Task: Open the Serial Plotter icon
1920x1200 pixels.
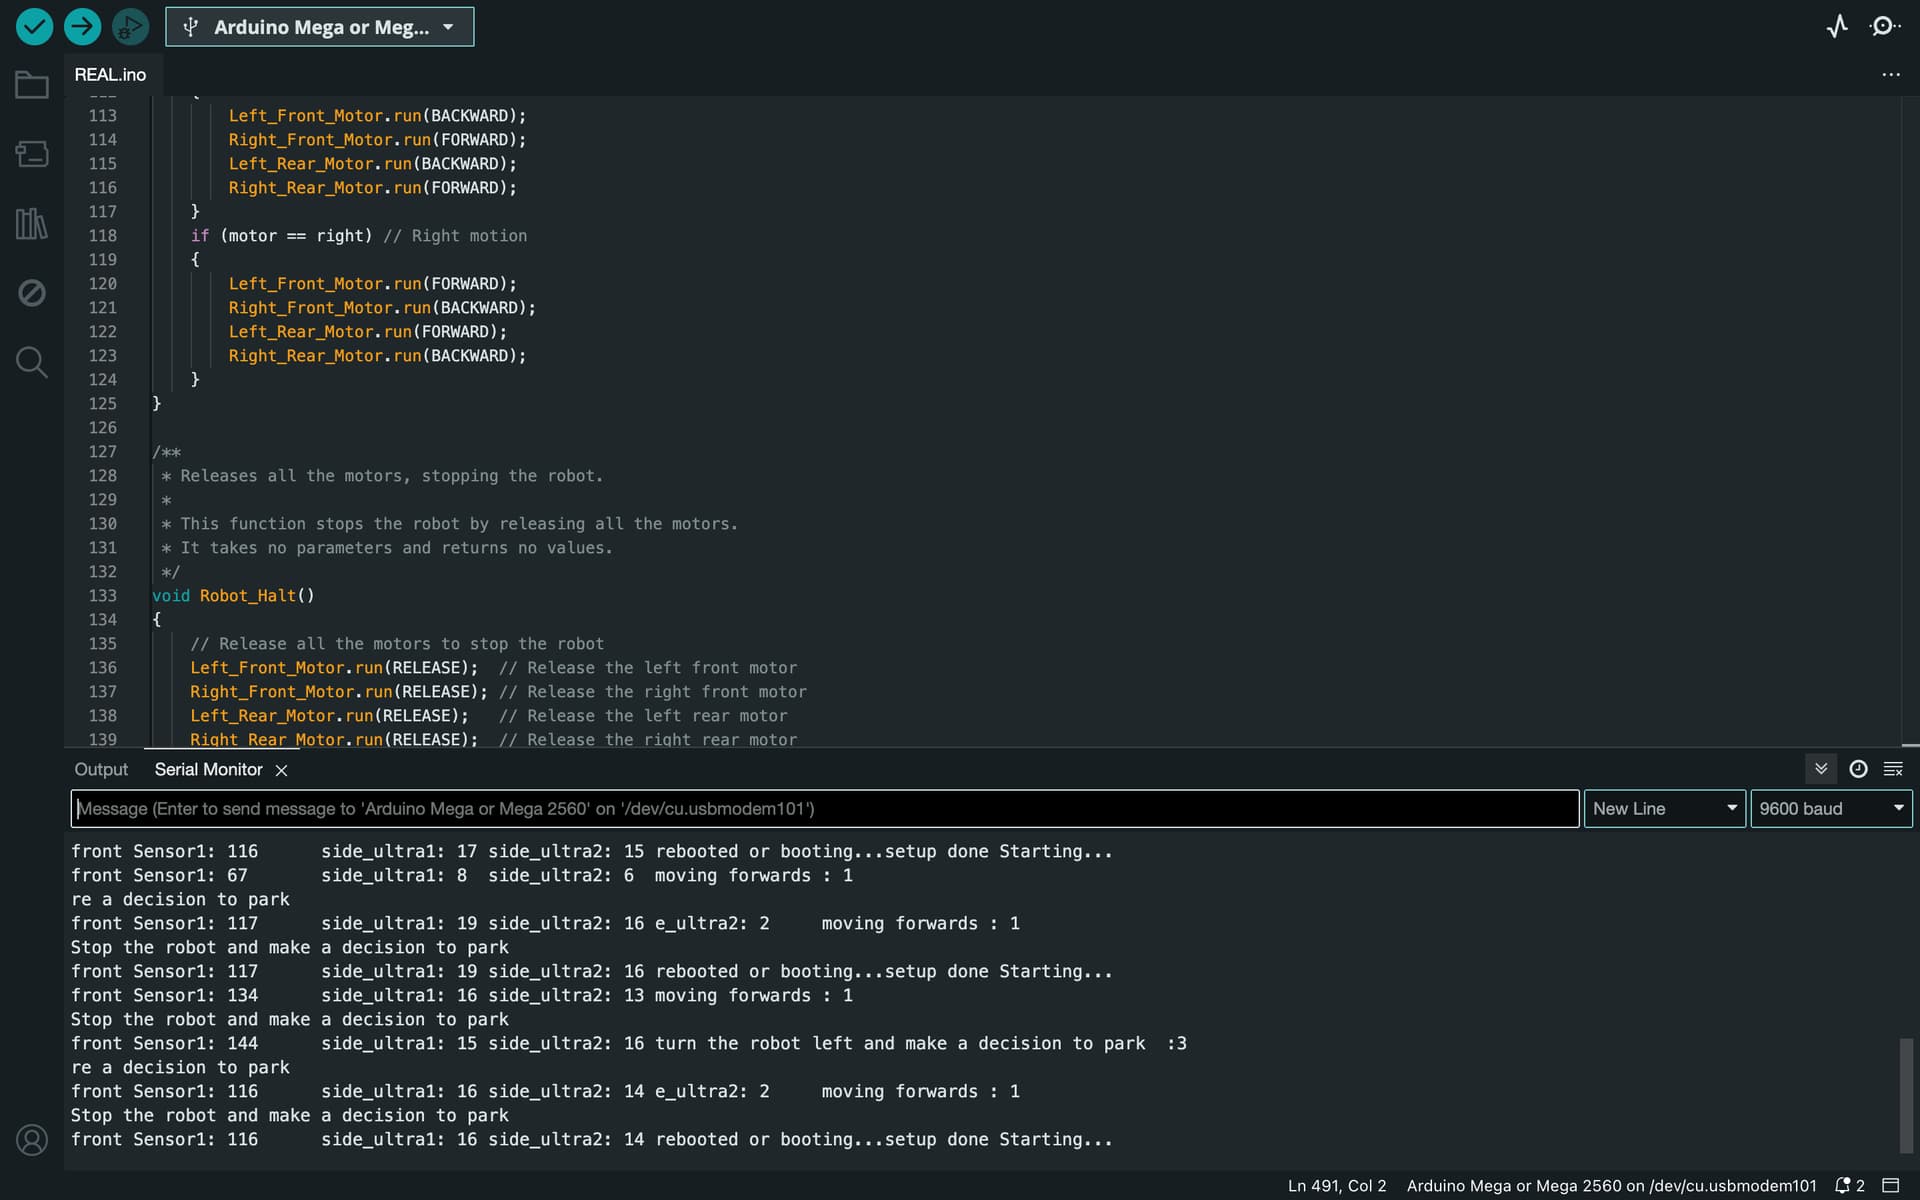Action: point(1837,27)
